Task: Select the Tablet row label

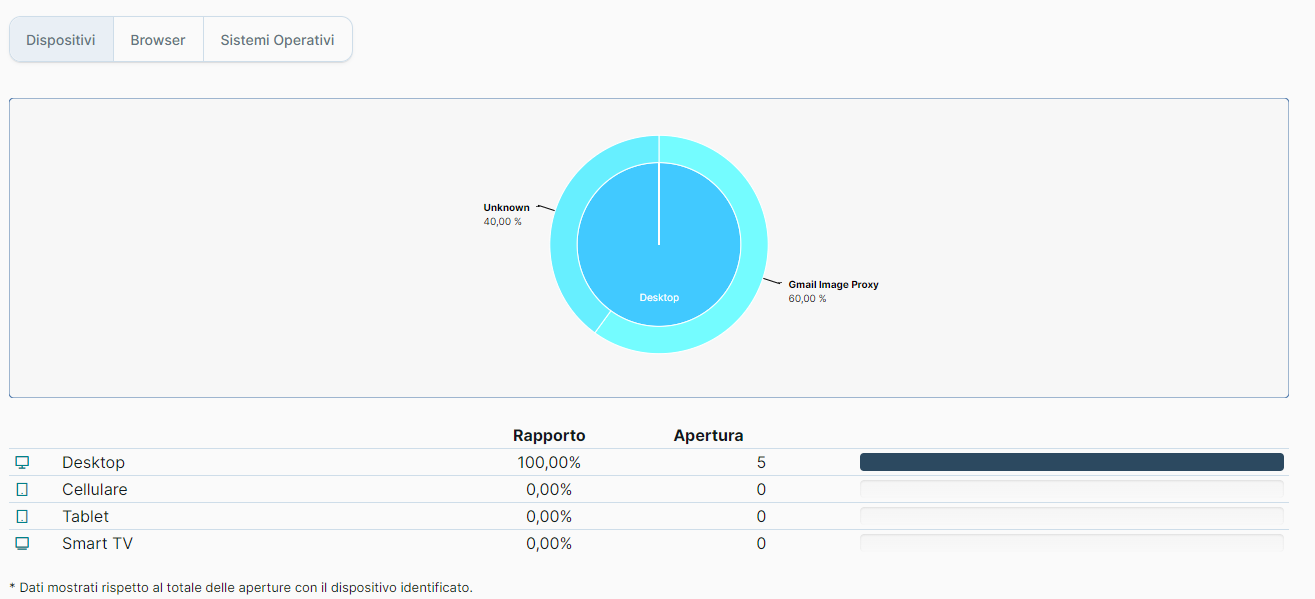Action: [x=86, y=517]
